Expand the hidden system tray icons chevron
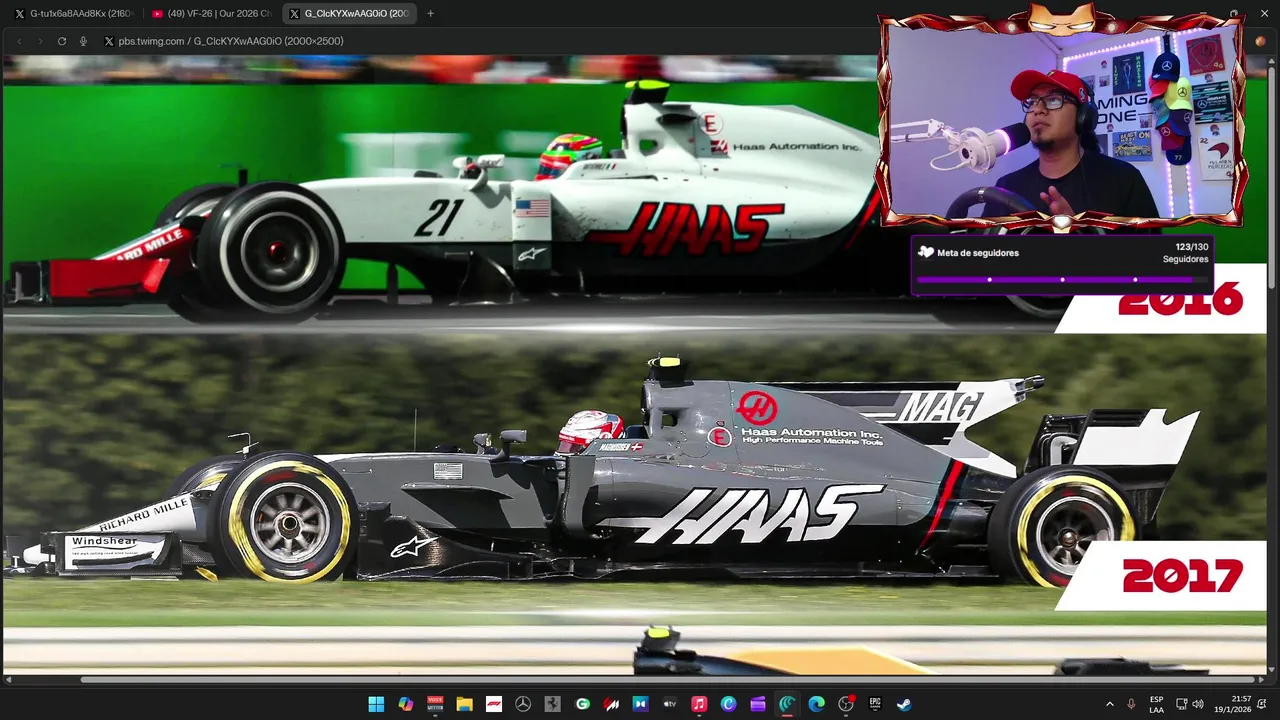The image size is (1280, 720). tap(1109, 704)
